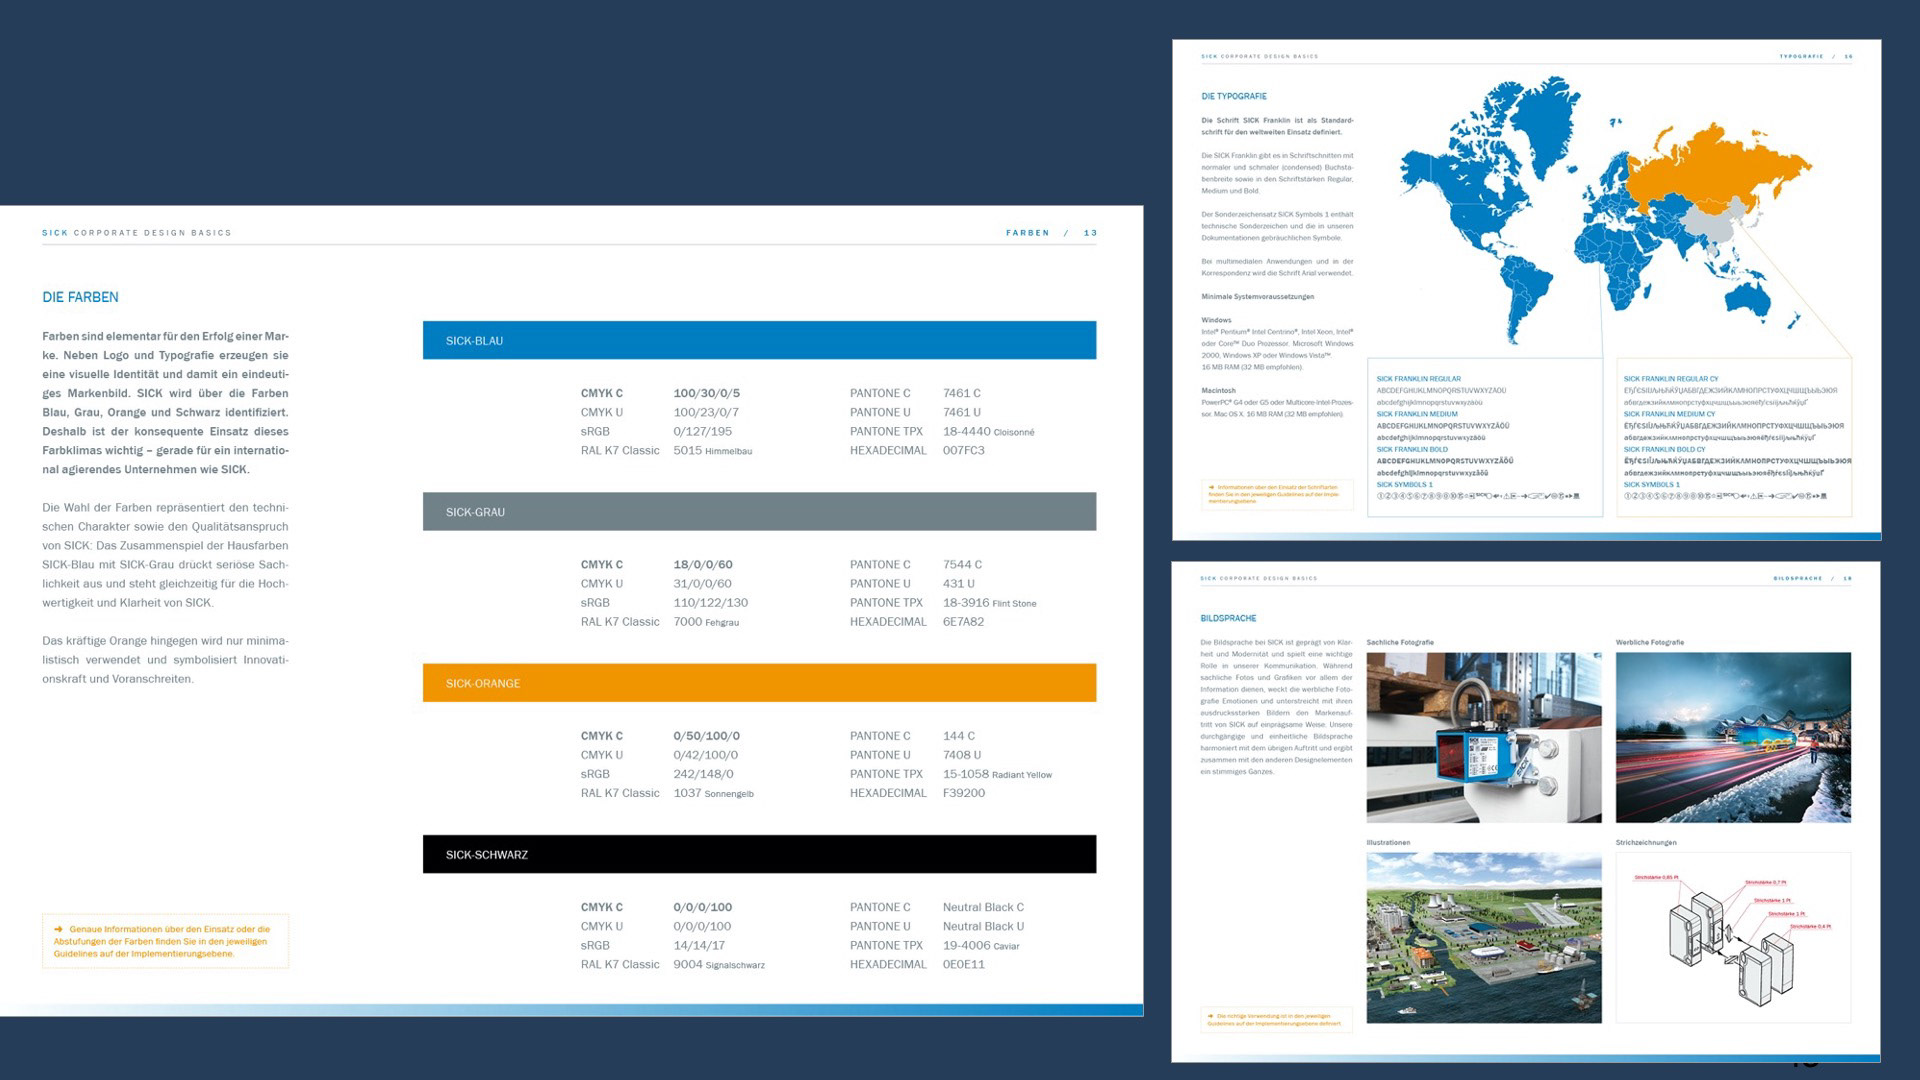Click the hexadecimal value 007FC3
1920x1080 pixels.
(963, 451)
